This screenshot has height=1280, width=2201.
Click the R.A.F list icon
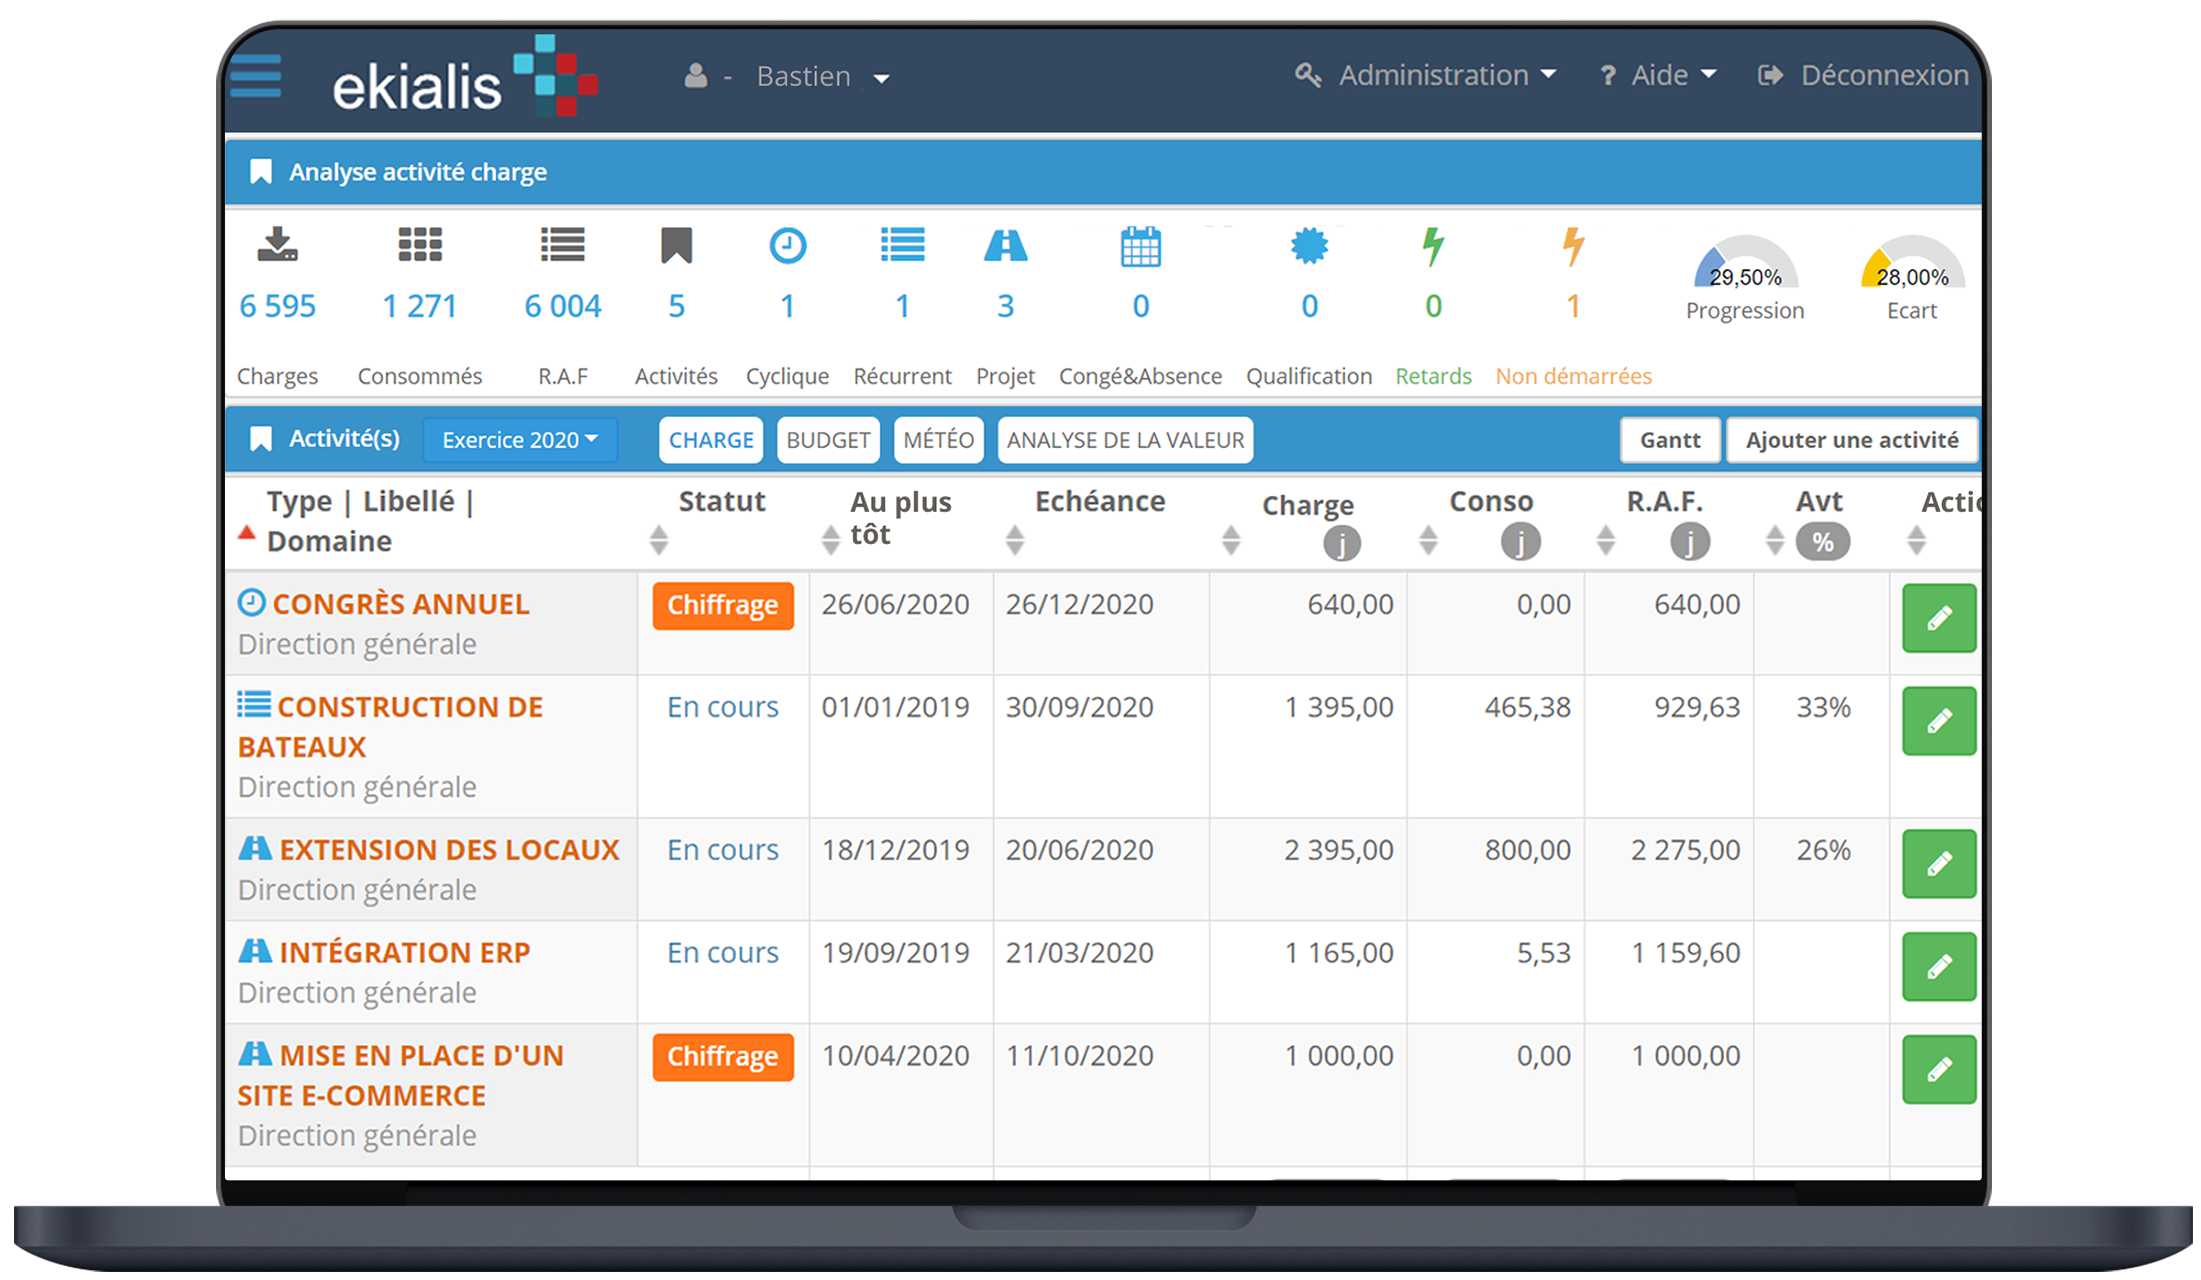563,244
